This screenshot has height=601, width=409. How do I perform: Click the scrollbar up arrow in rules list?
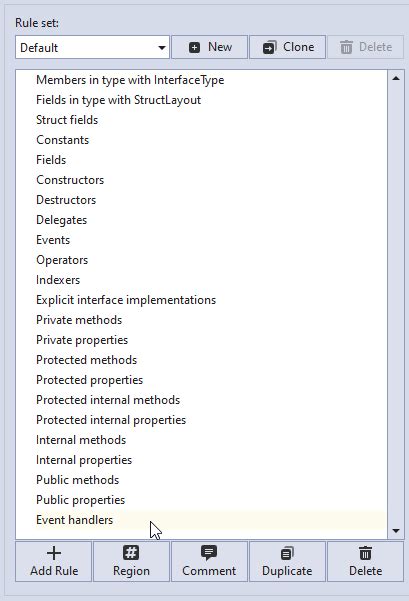point(396,79)
